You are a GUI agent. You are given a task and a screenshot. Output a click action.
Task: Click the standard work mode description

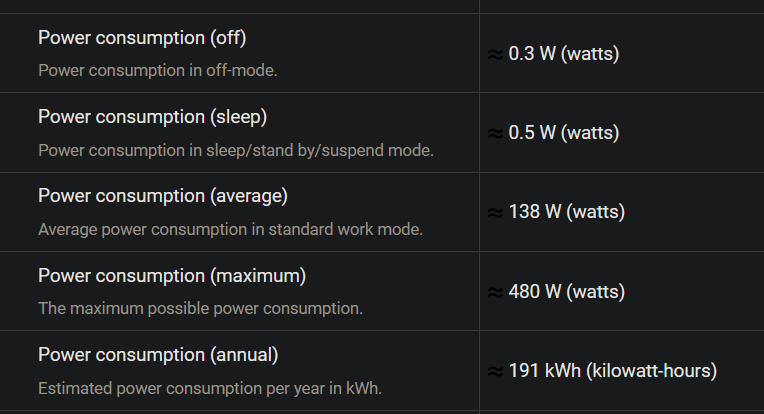coord(230,229)
